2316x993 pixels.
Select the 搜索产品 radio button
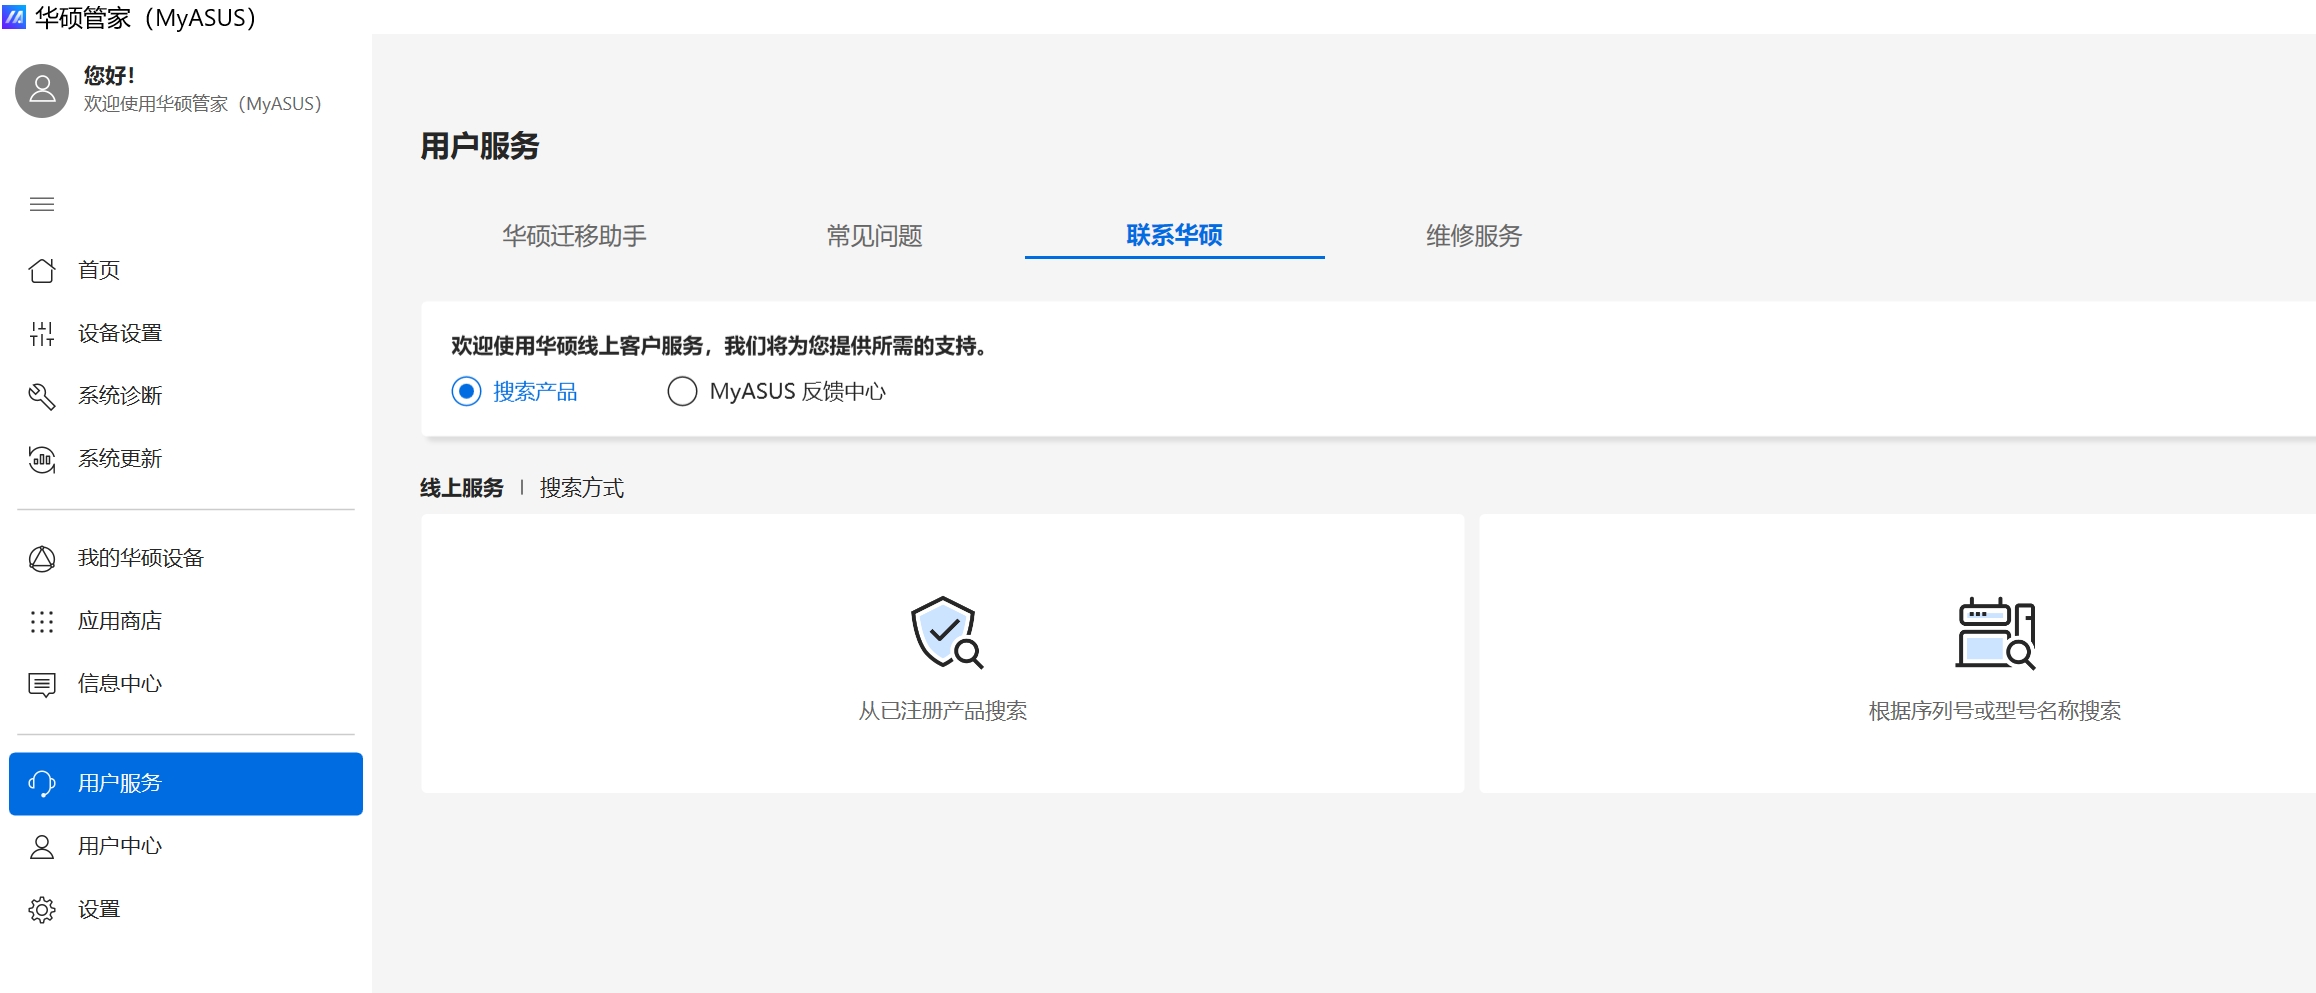[x=466, y=391]
